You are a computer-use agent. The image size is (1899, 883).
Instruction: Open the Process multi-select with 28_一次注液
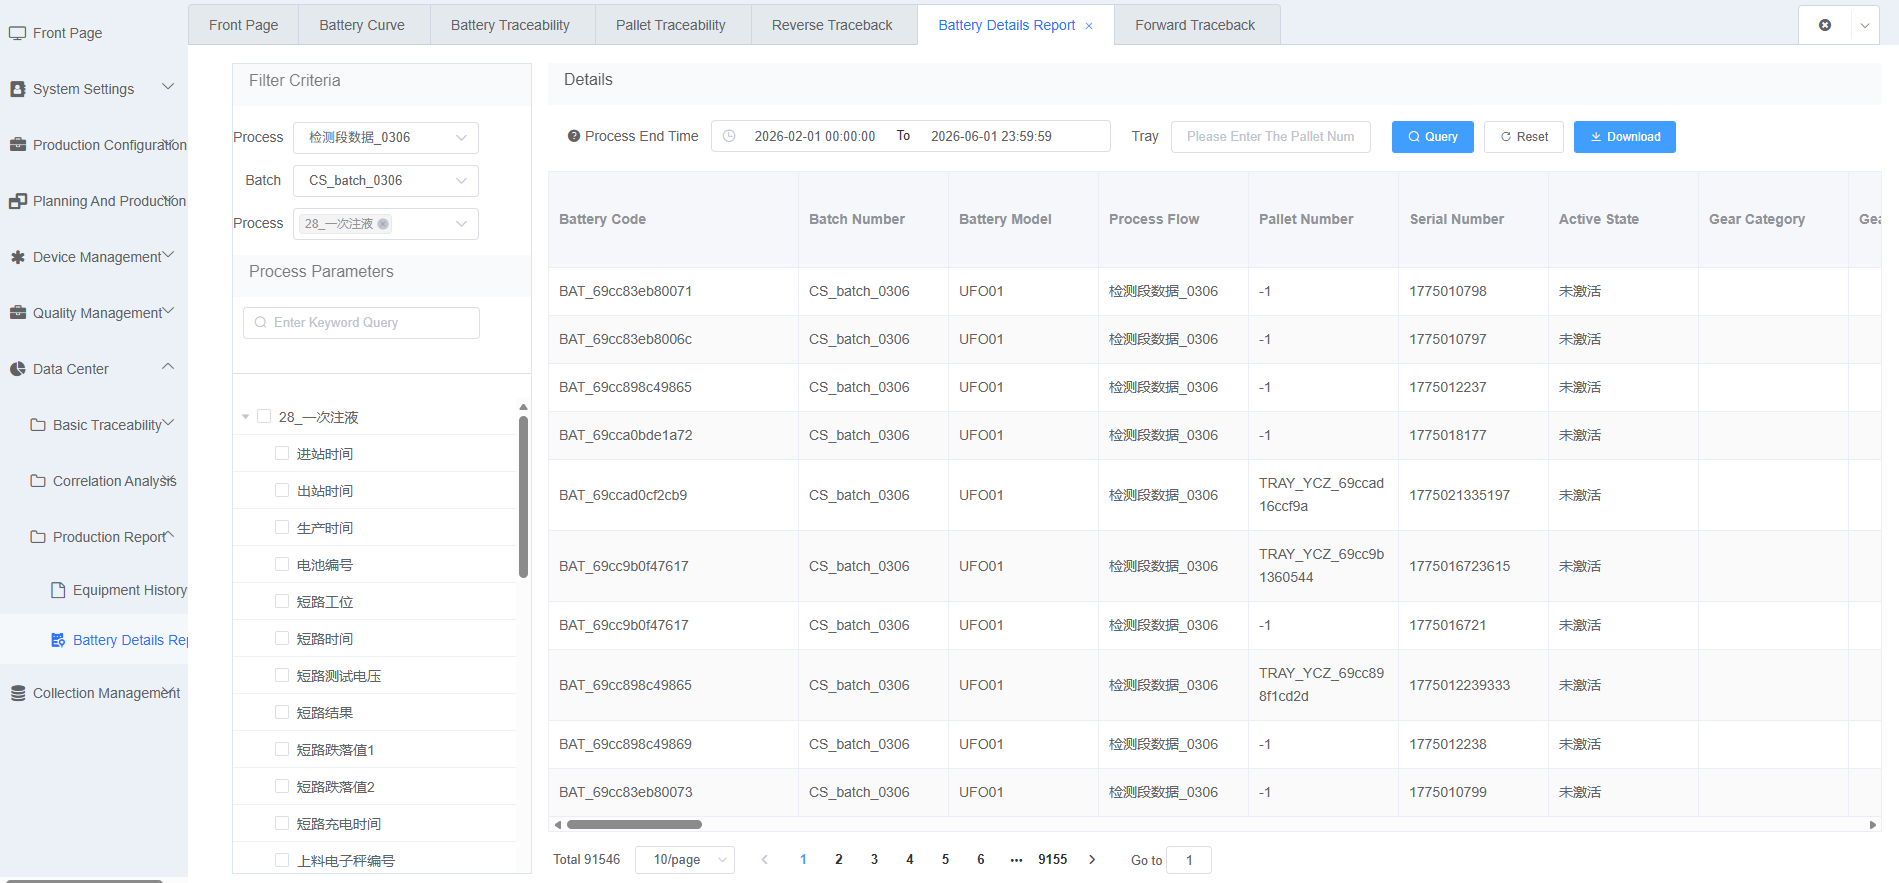click(x=386, y=223)
